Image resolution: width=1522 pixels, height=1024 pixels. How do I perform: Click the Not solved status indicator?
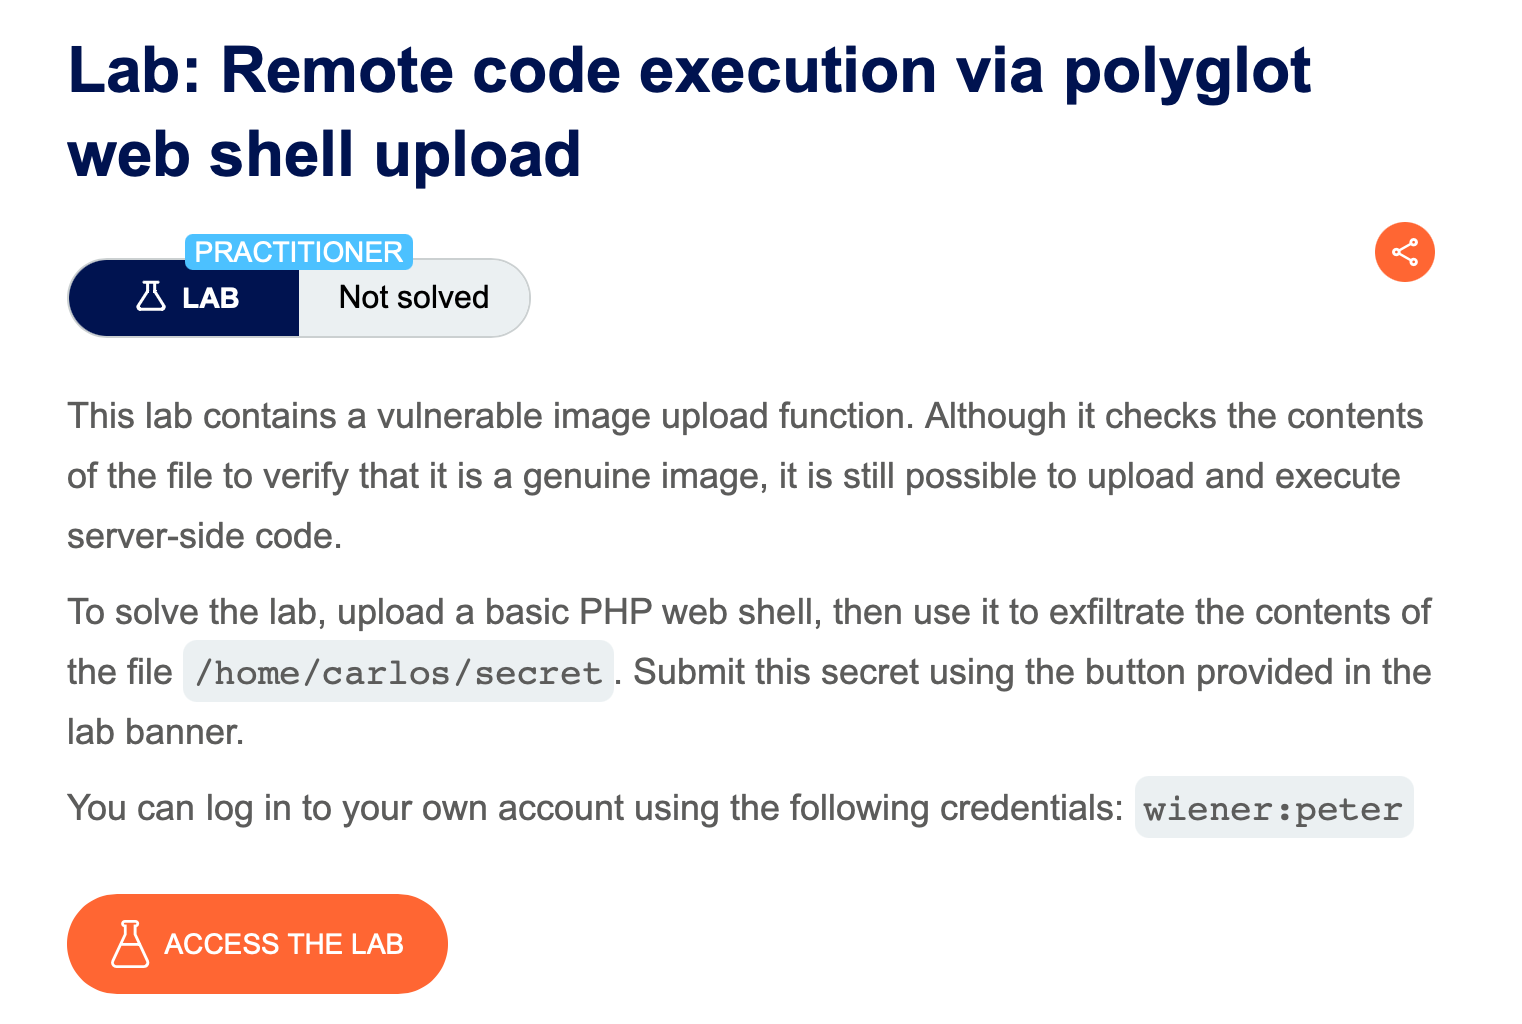click(413, 298)
